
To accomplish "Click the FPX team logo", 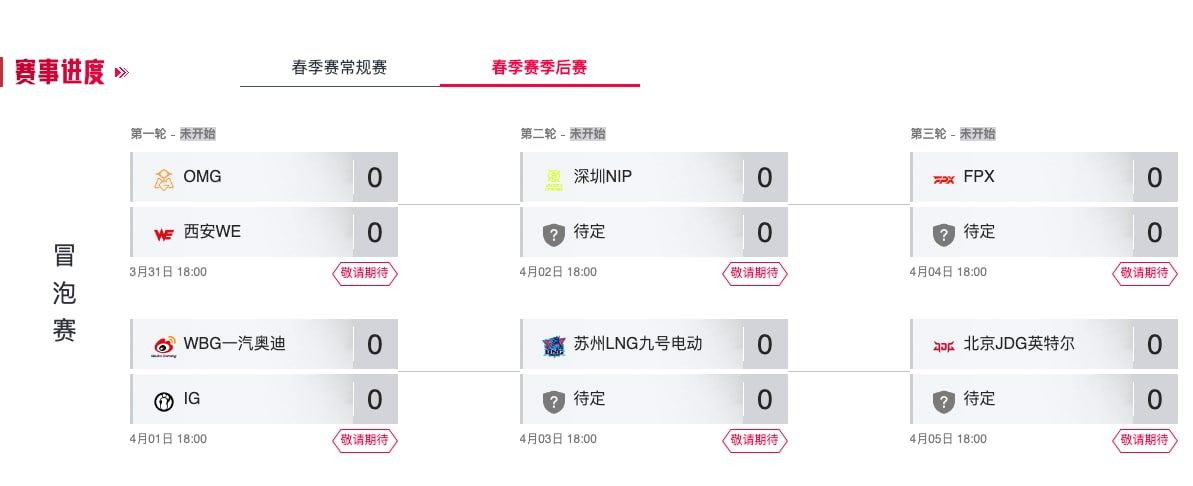I will pyautogui.click(x=943, y=179).
